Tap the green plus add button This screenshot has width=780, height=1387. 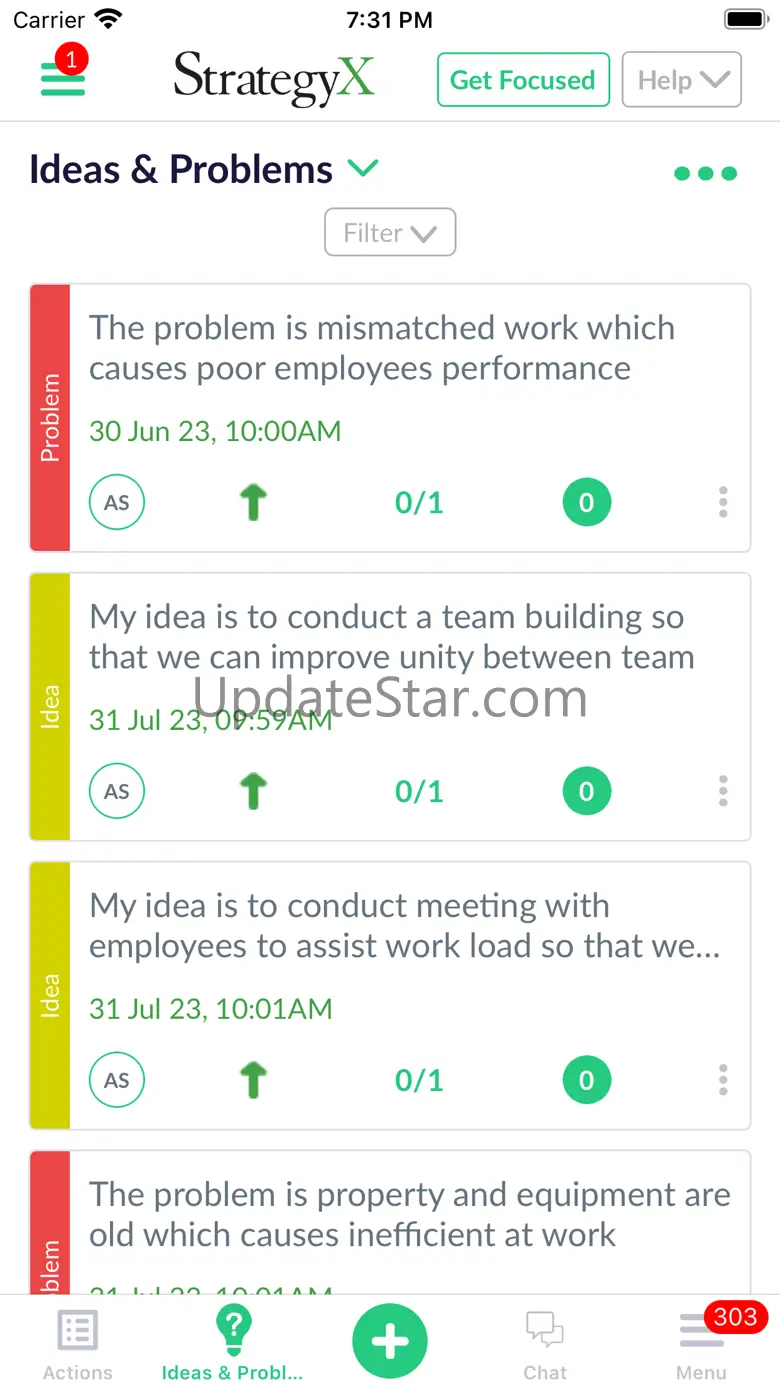point(390,1340)
